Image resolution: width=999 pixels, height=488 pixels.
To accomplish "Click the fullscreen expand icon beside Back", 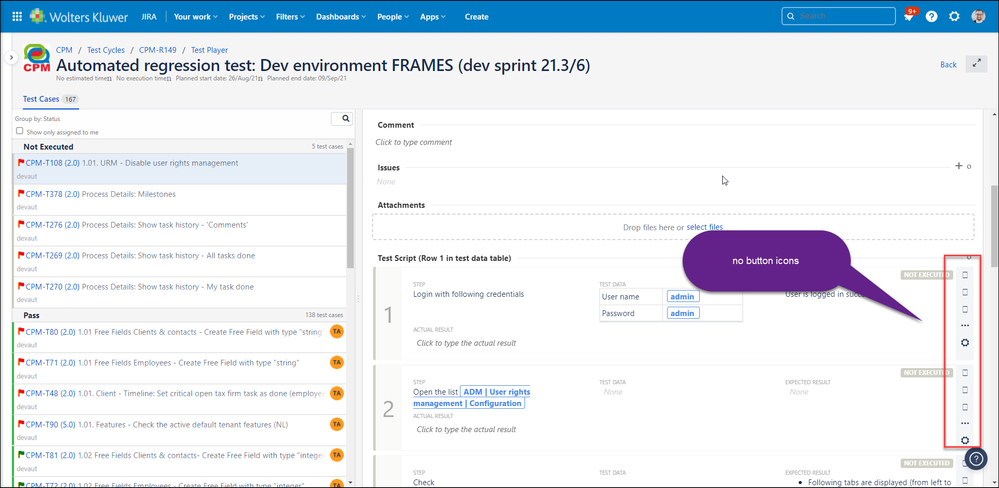I will [976, 64].
